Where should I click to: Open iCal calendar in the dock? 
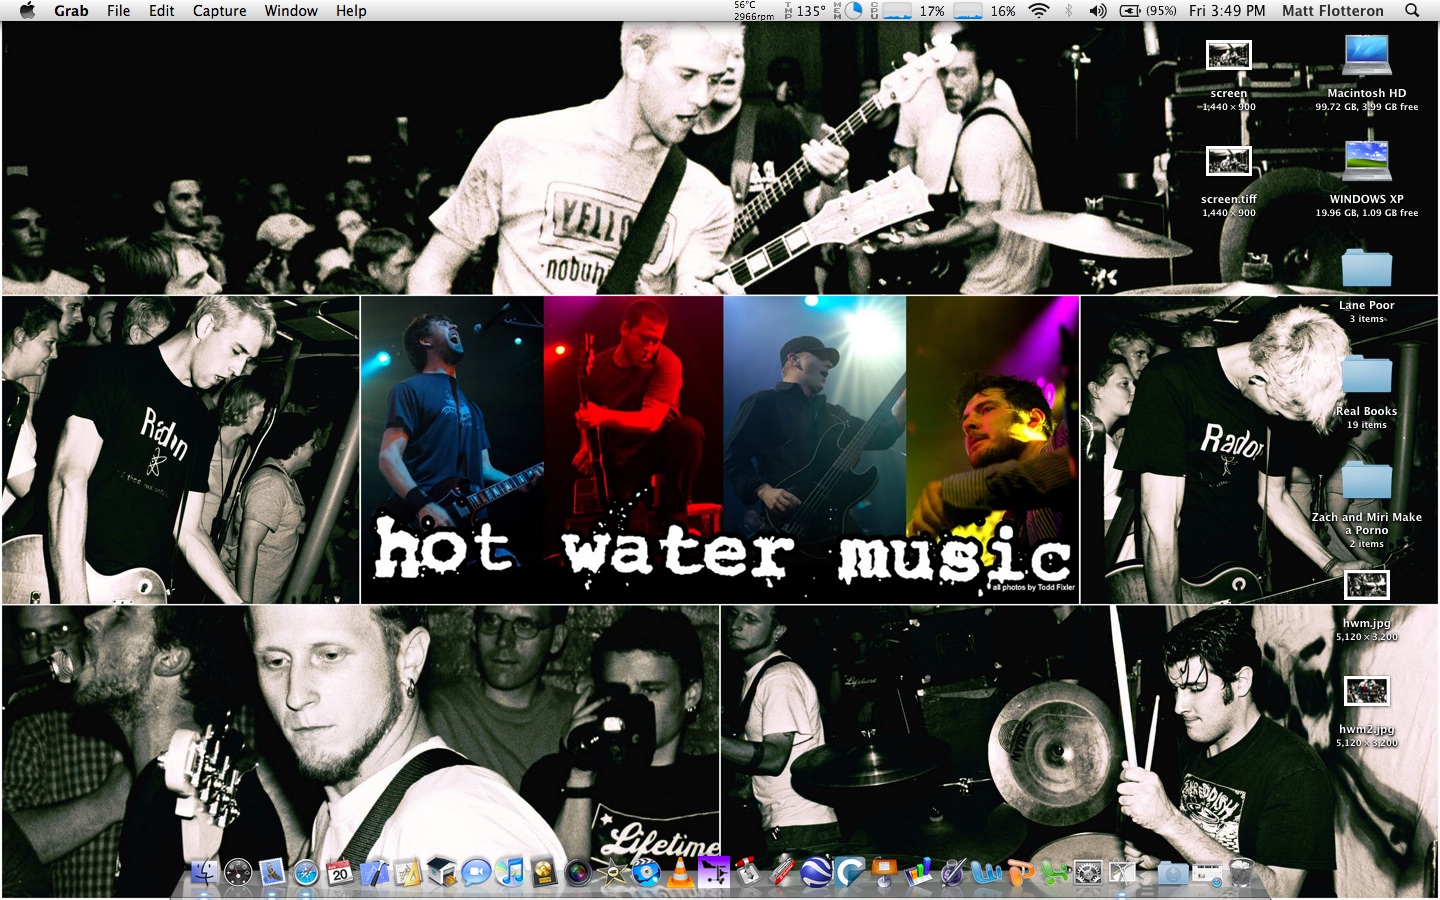339,873
